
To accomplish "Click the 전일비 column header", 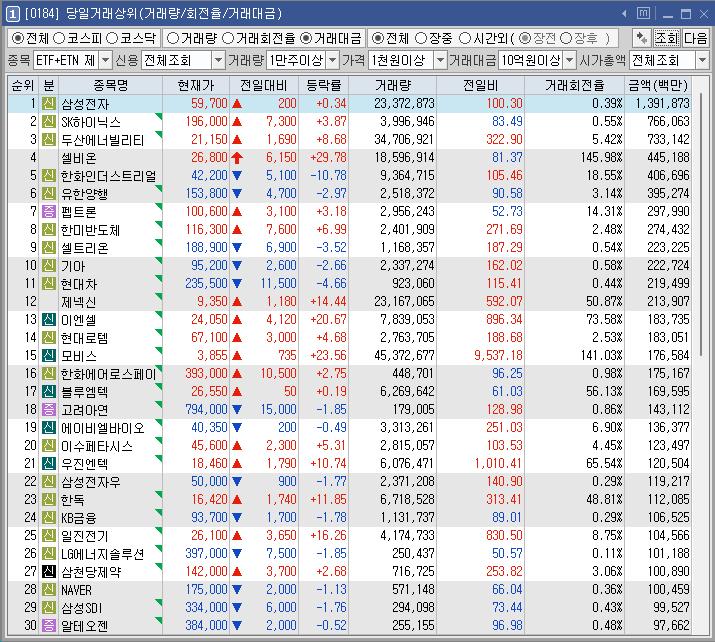I will (x=481, y=85).
